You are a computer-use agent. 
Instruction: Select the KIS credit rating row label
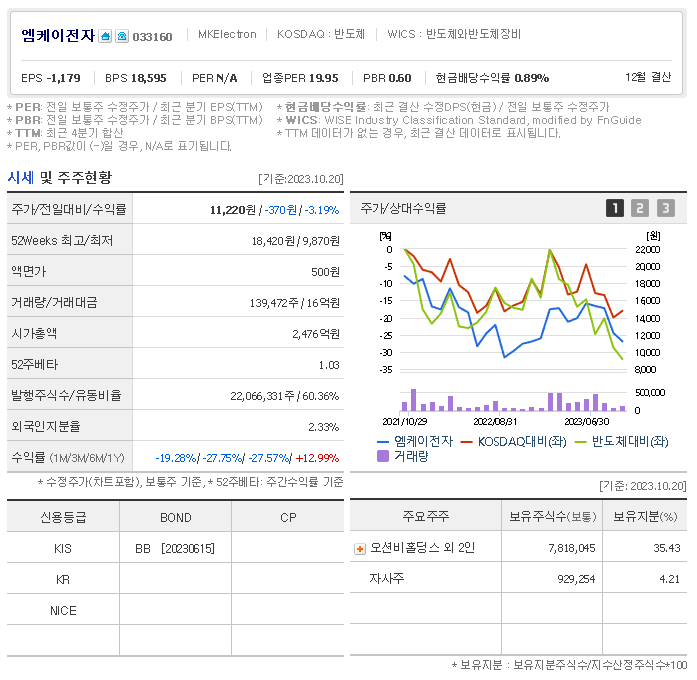click(63, 549)
